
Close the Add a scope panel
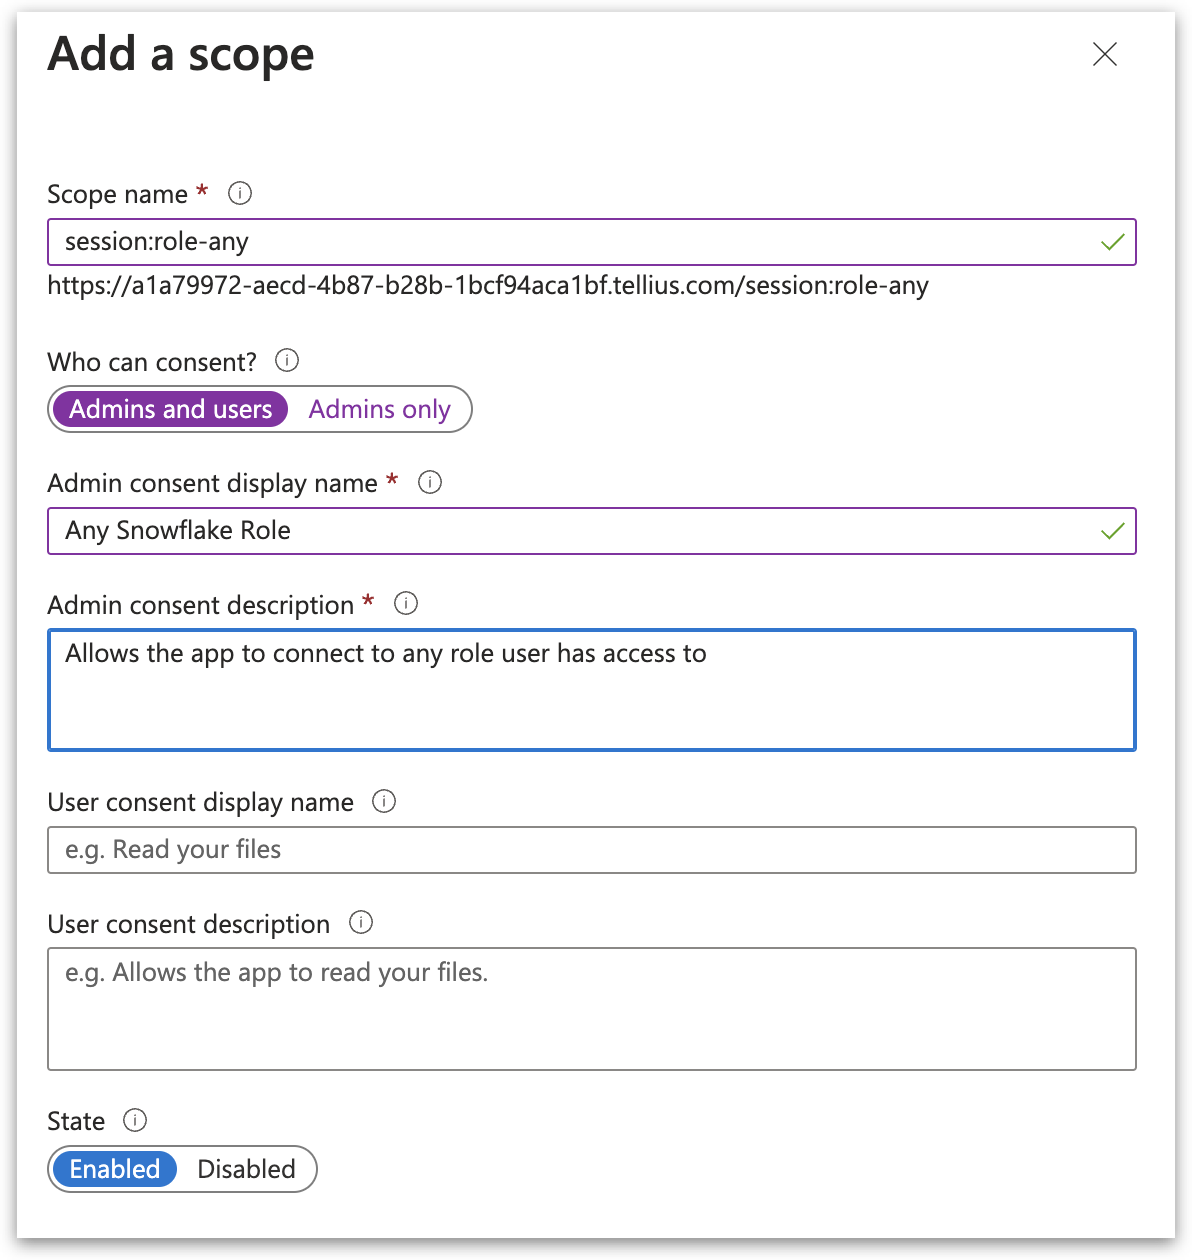tap(1105, 54)
